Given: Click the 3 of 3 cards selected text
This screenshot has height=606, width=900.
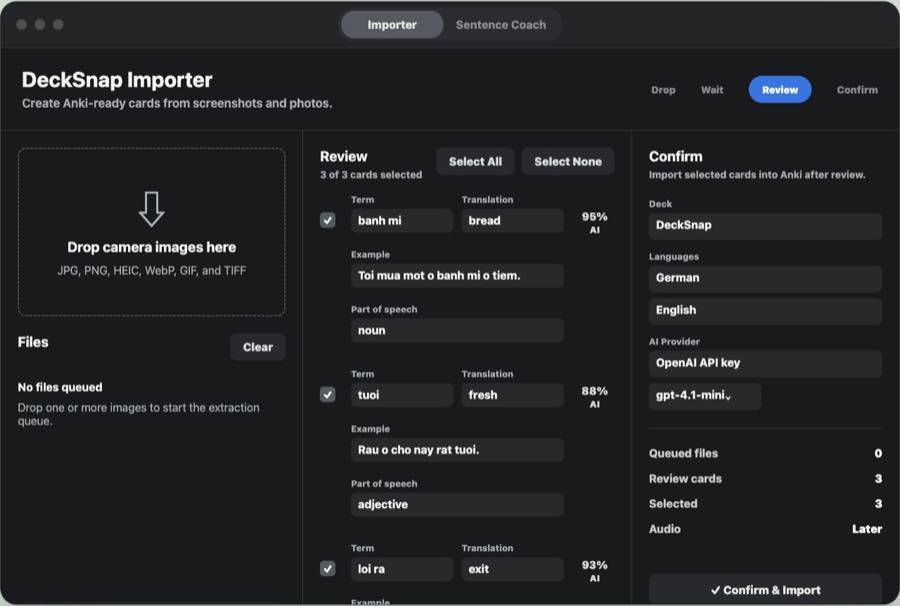Looking at the screenshot, I should 371,174.
